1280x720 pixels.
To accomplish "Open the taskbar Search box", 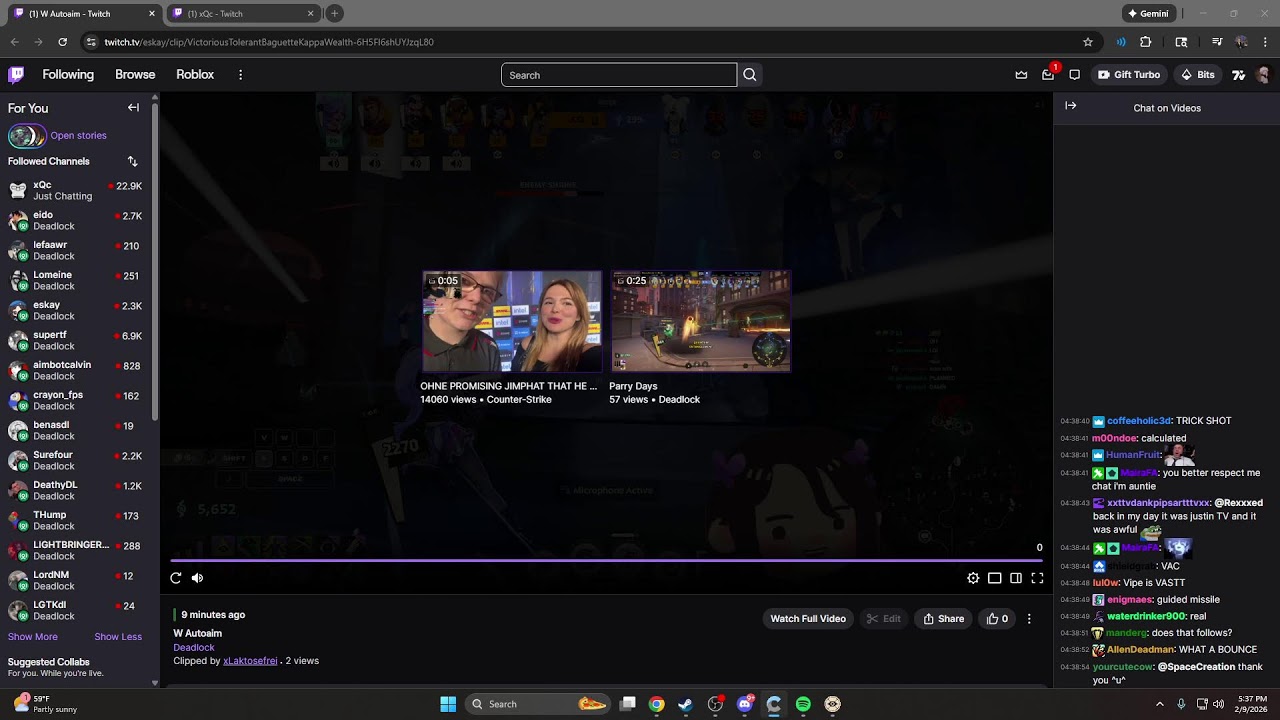I will pos(538,704).
